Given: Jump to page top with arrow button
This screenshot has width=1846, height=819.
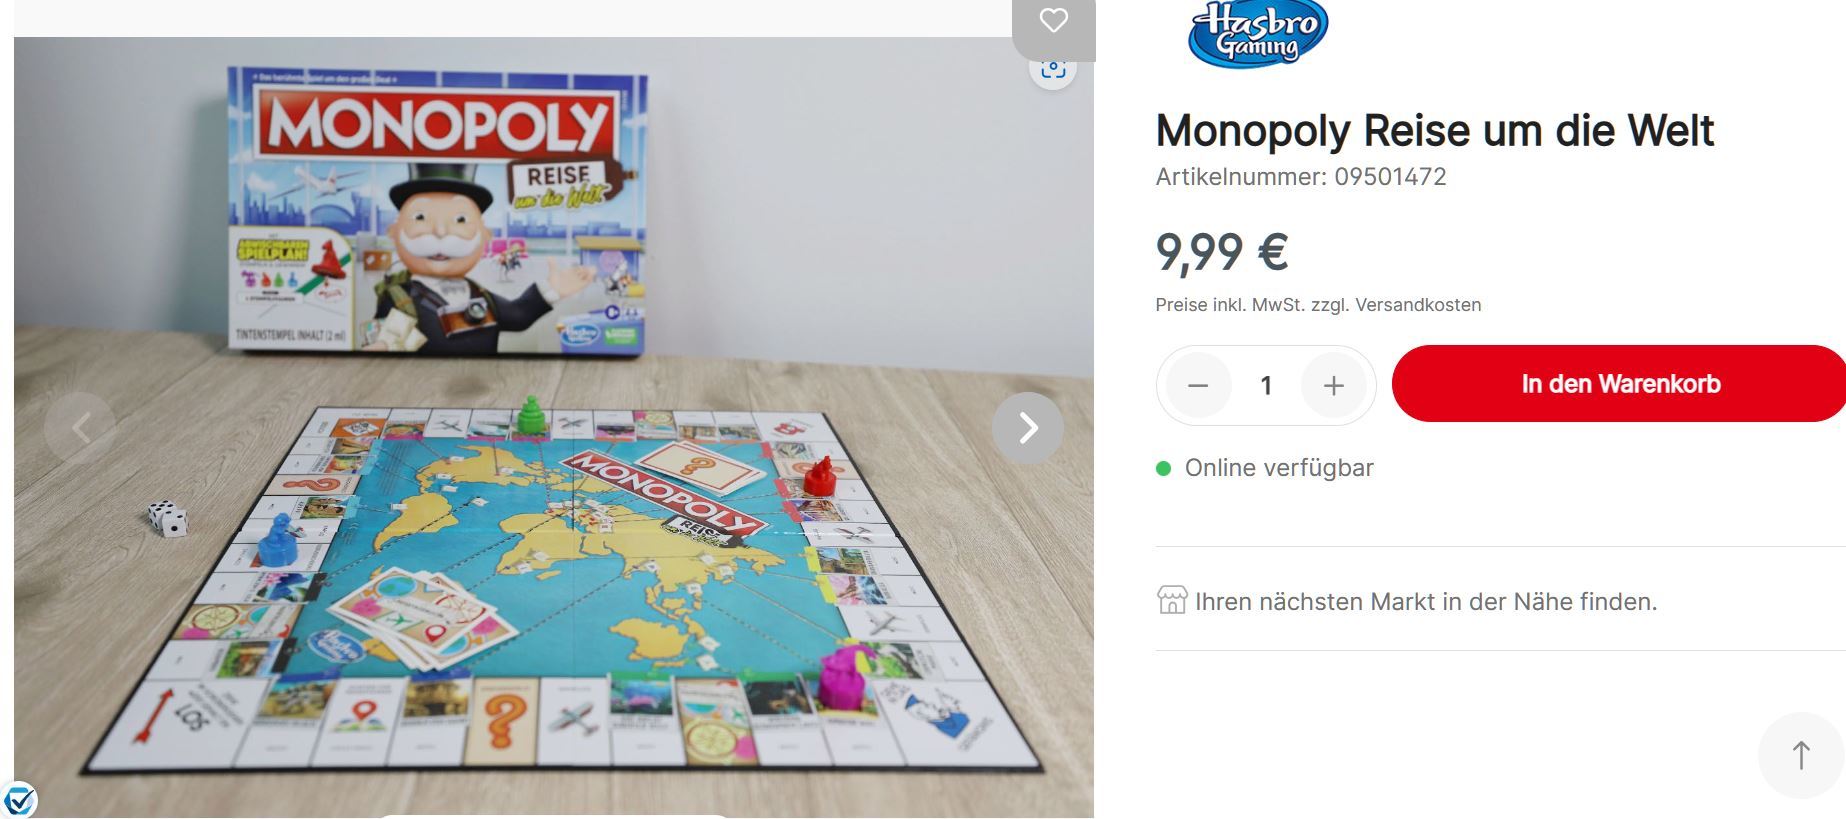Looking at the screenshot, I should (x=1801, y=755).
